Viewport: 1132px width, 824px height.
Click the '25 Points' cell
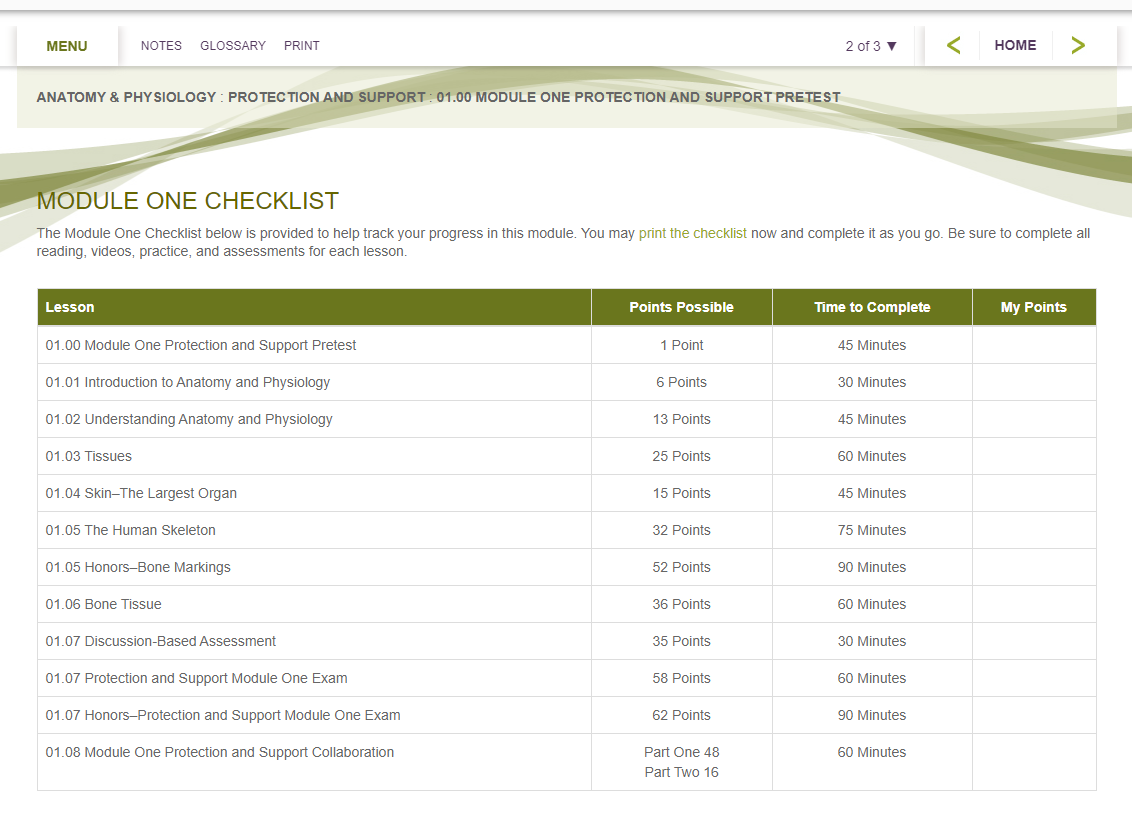[682, 456]
